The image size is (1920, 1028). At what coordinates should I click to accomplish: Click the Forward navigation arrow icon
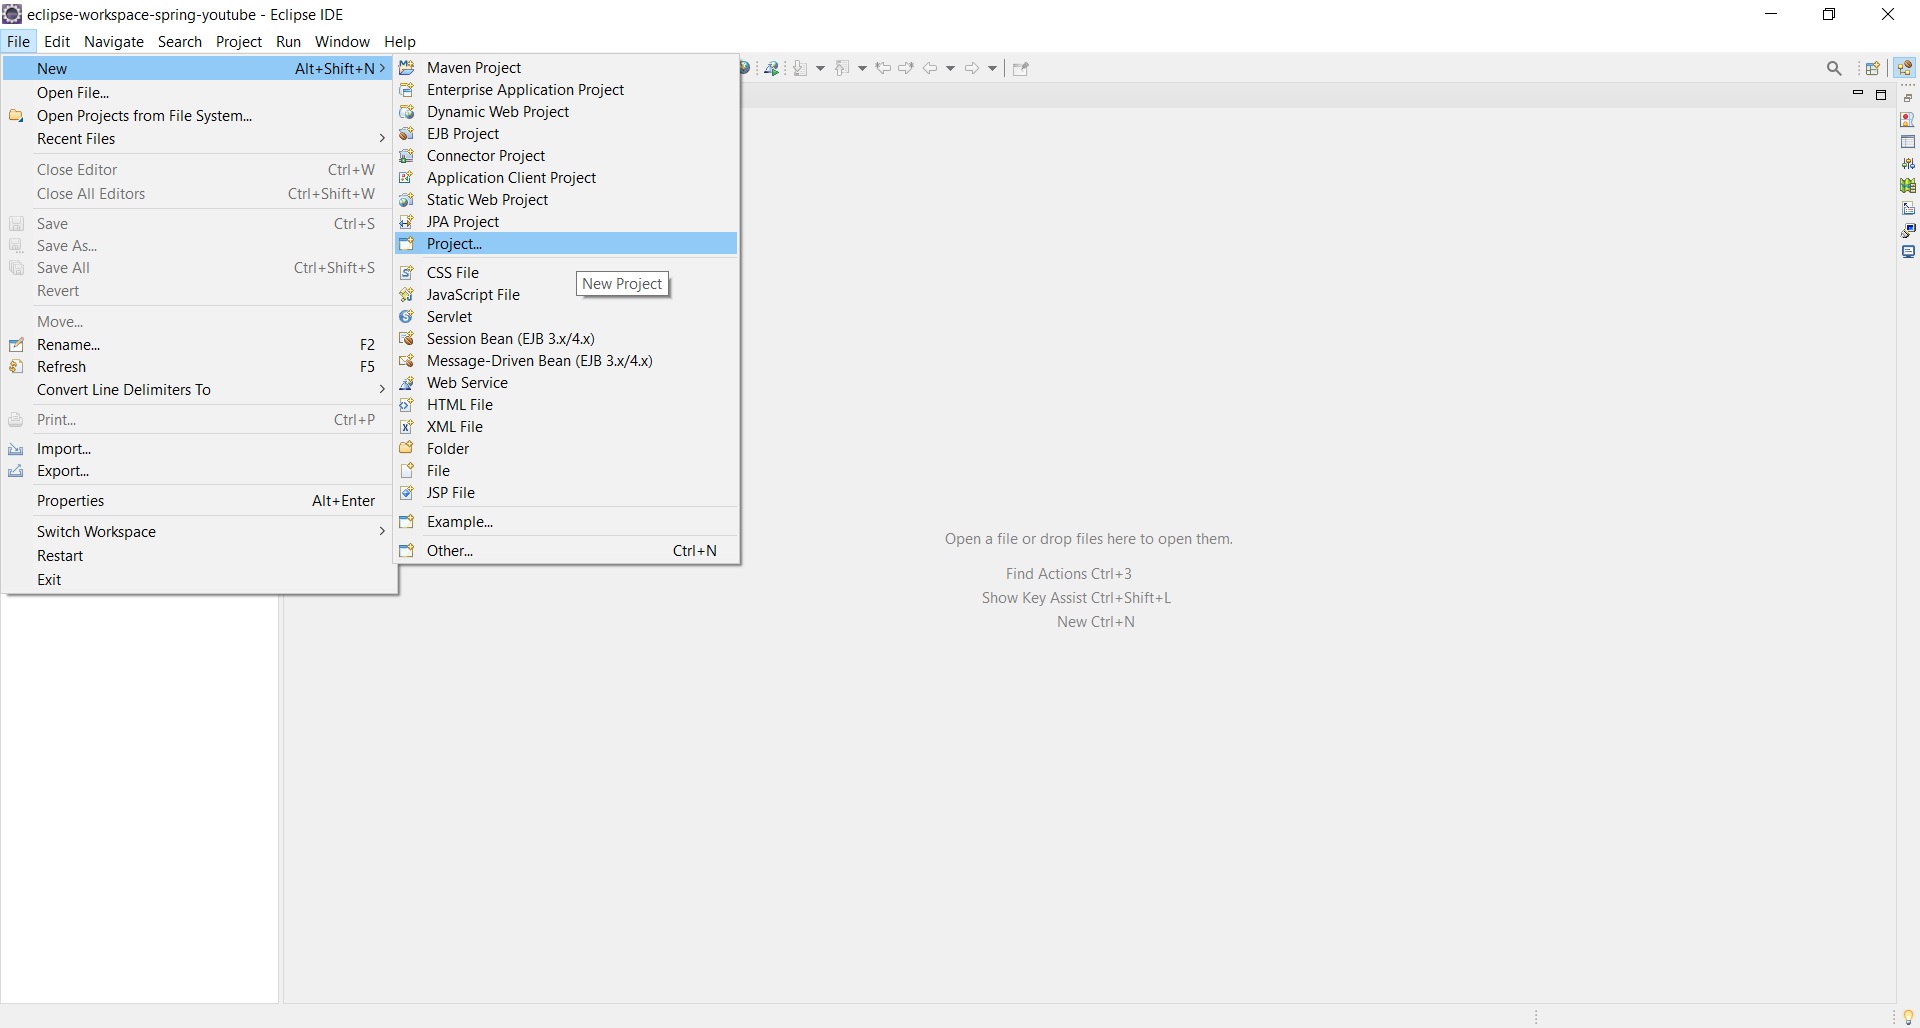click(x=972, y=68)
